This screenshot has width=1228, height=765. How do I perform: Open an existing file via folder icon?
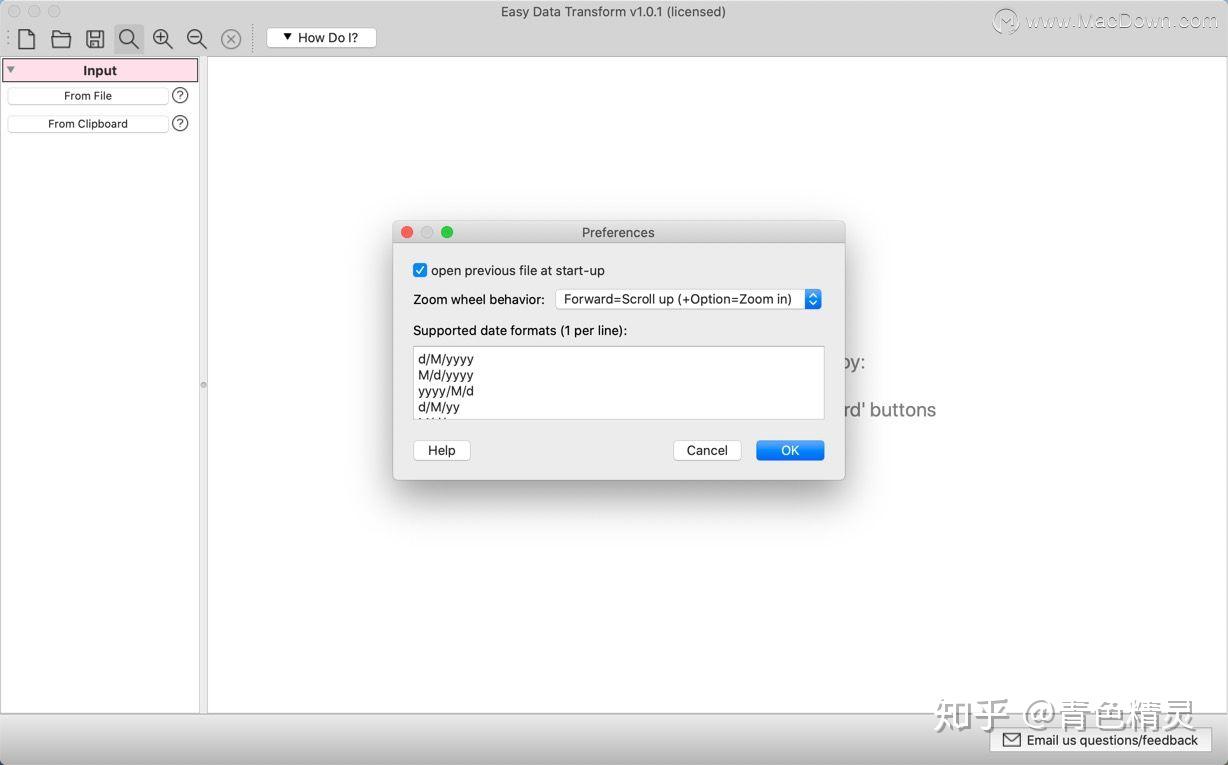tap(60, 39)
